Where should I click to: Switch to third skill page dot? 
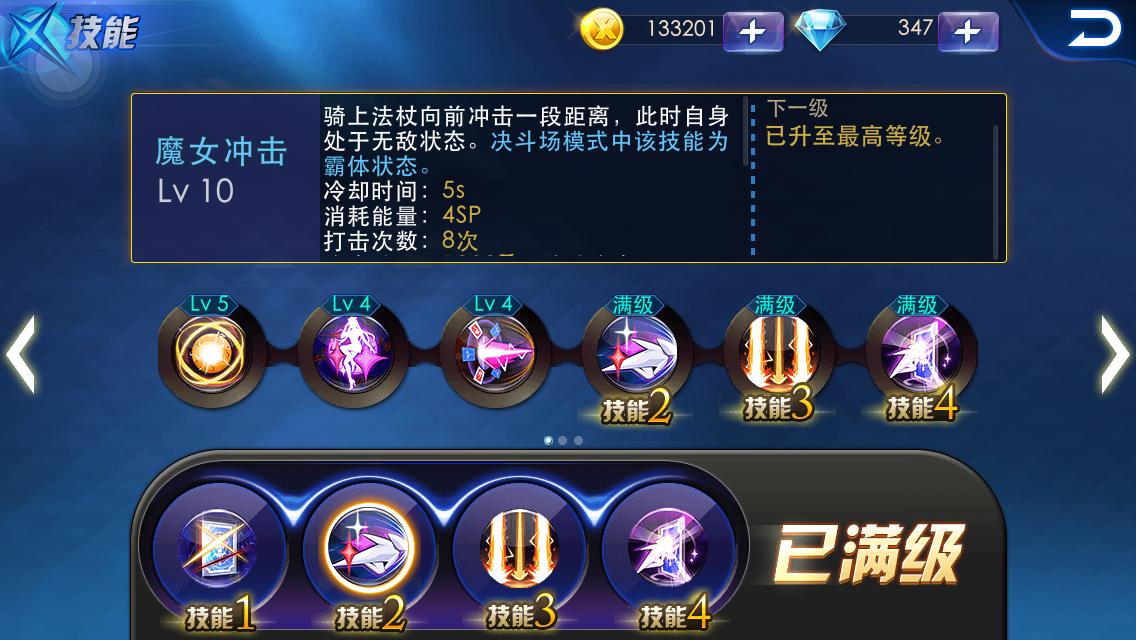[578, 440]
